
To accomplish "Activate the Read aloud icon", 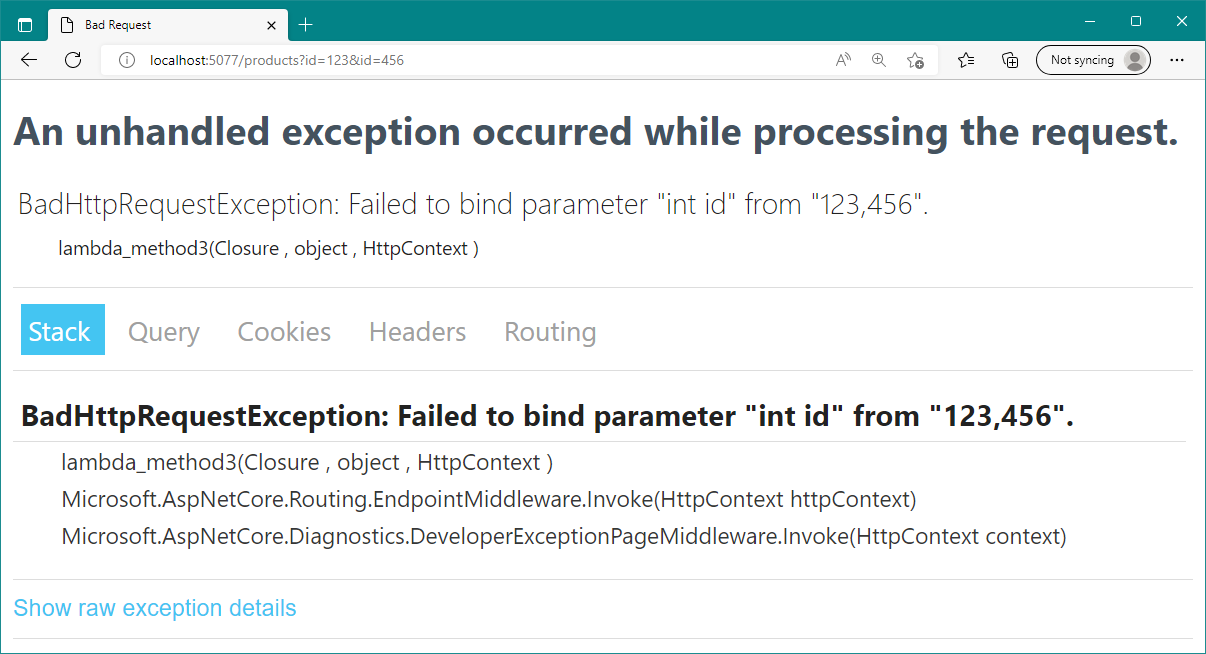I will click(843, 60).
